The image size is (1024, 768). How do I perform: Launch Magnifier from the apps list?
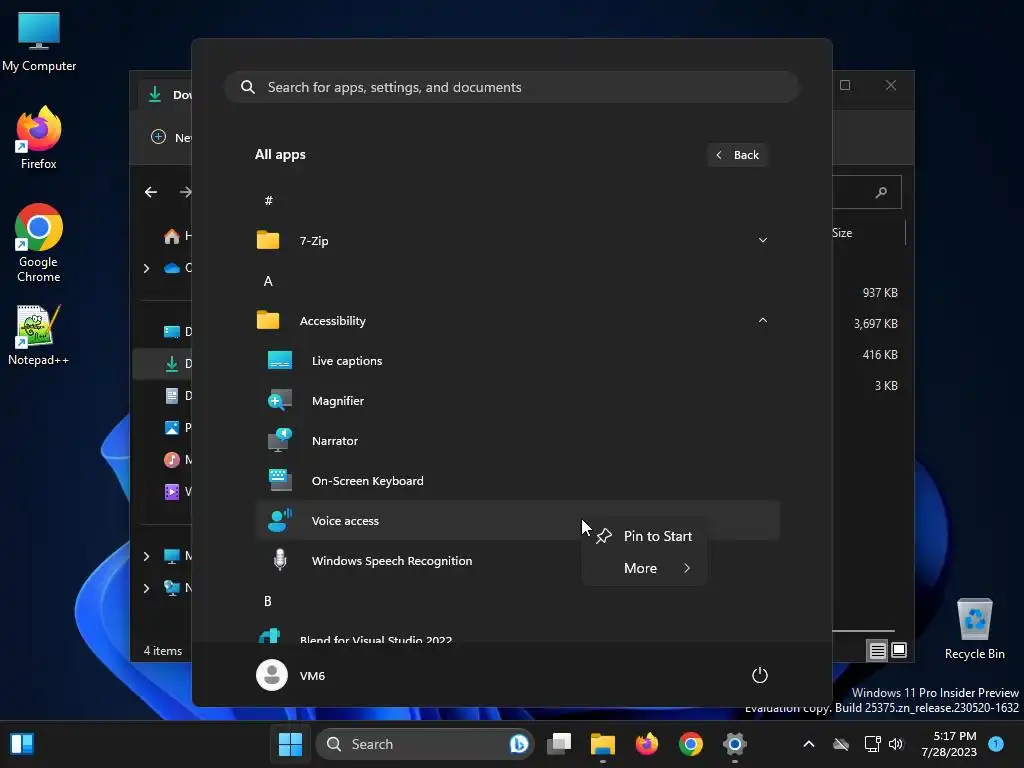click(x=517, y=400)
